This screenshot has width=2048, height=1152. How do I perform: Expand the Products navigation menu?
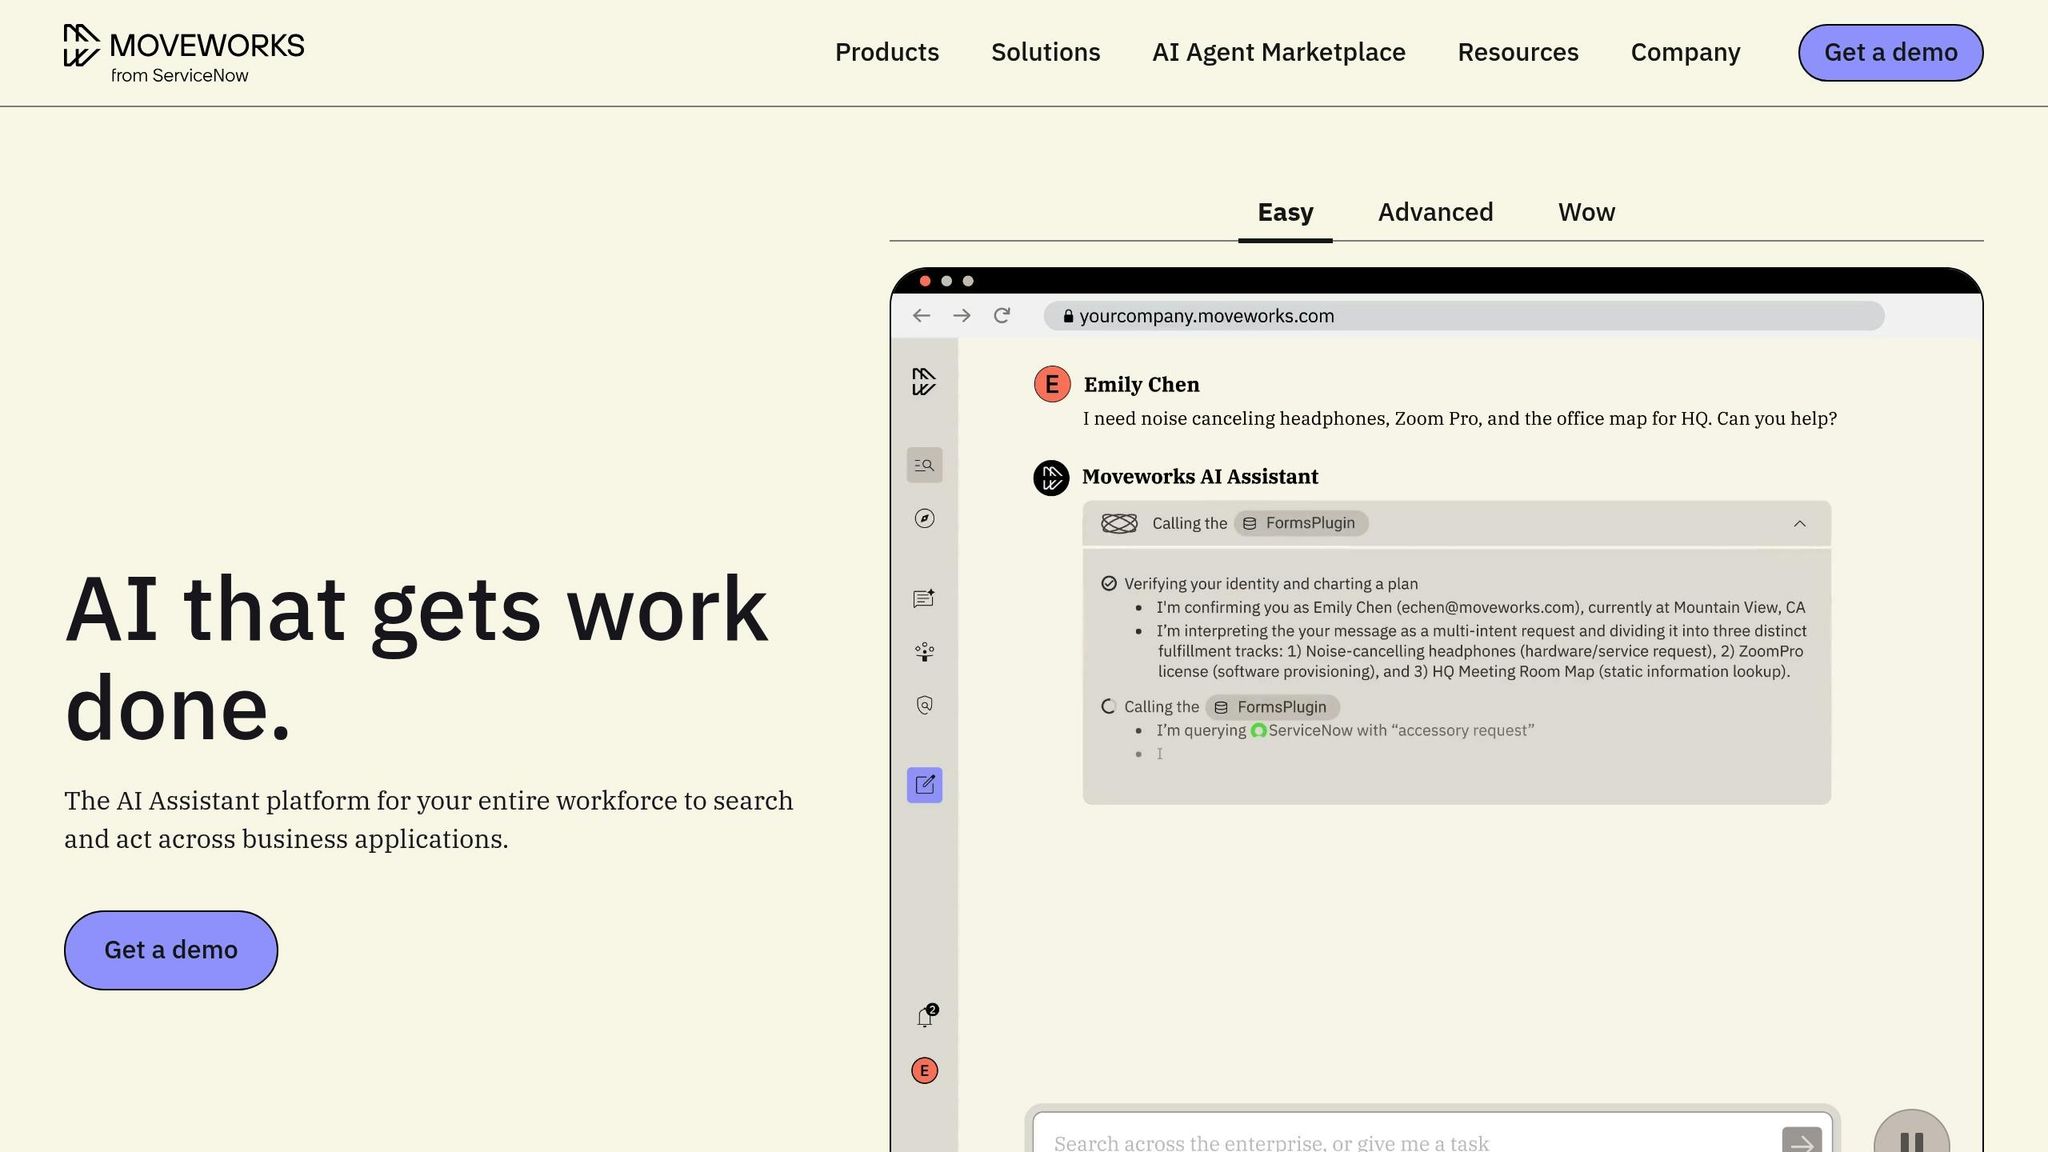coord(886,52)
